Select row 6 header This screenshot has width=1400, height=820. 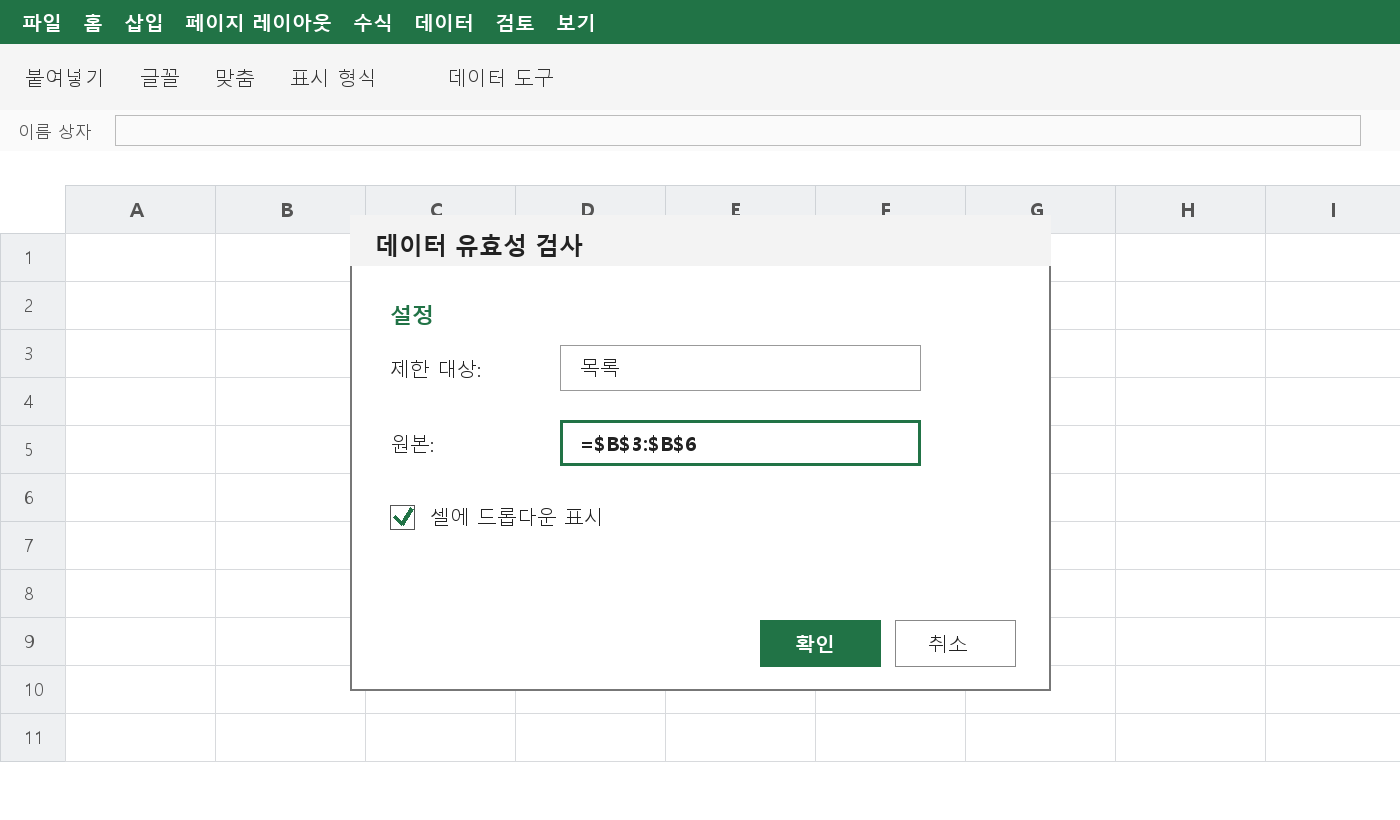pos(33,497)
